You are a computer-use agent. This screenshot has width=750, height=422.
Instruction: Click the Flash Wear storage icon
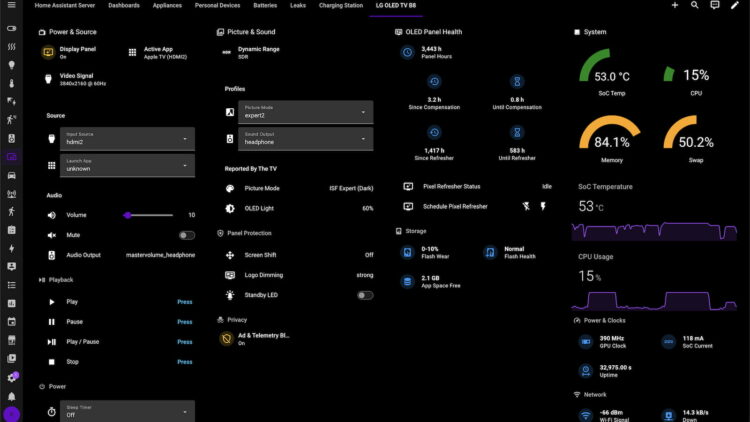(408, 252)
